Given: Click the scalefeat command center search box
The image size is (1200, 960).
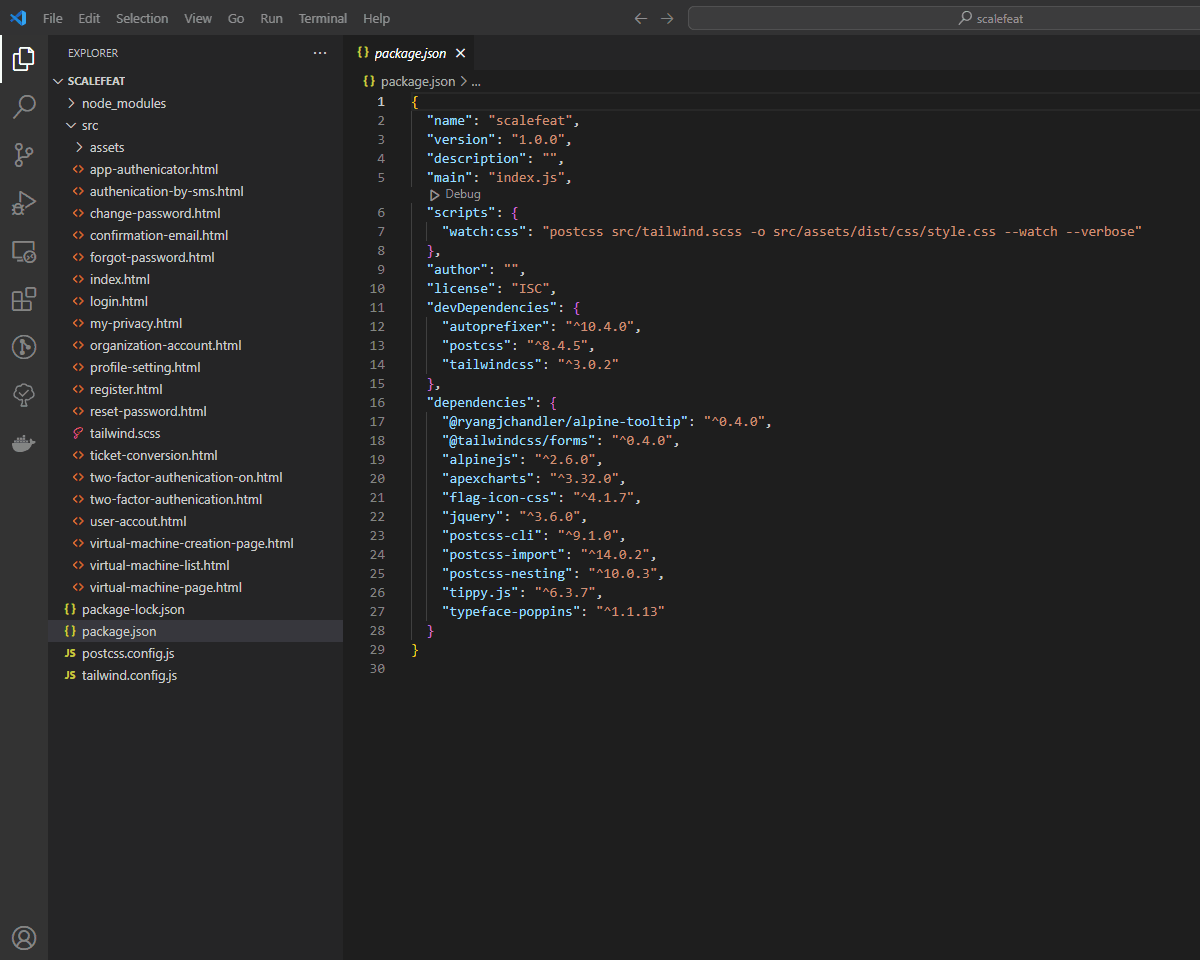Looking at the screenshot, I should 990,18.
